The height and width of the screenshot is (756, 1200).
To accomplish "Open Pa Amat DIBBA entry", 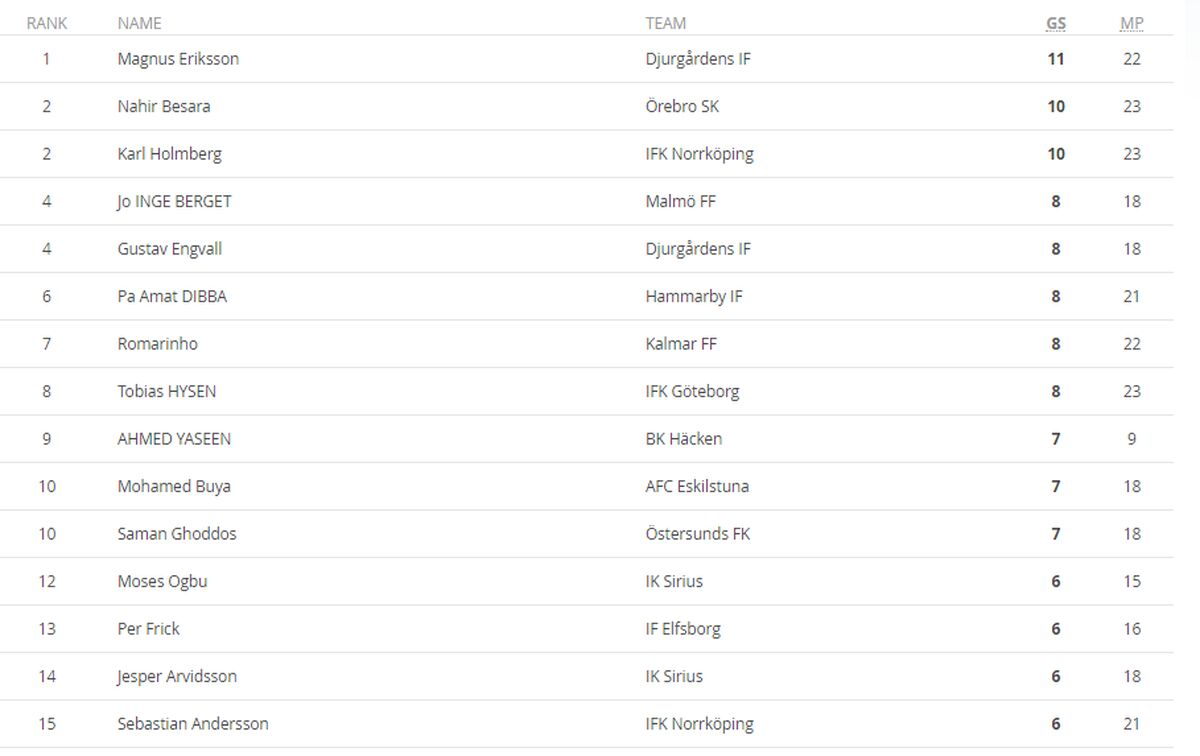I will [172, 296].
